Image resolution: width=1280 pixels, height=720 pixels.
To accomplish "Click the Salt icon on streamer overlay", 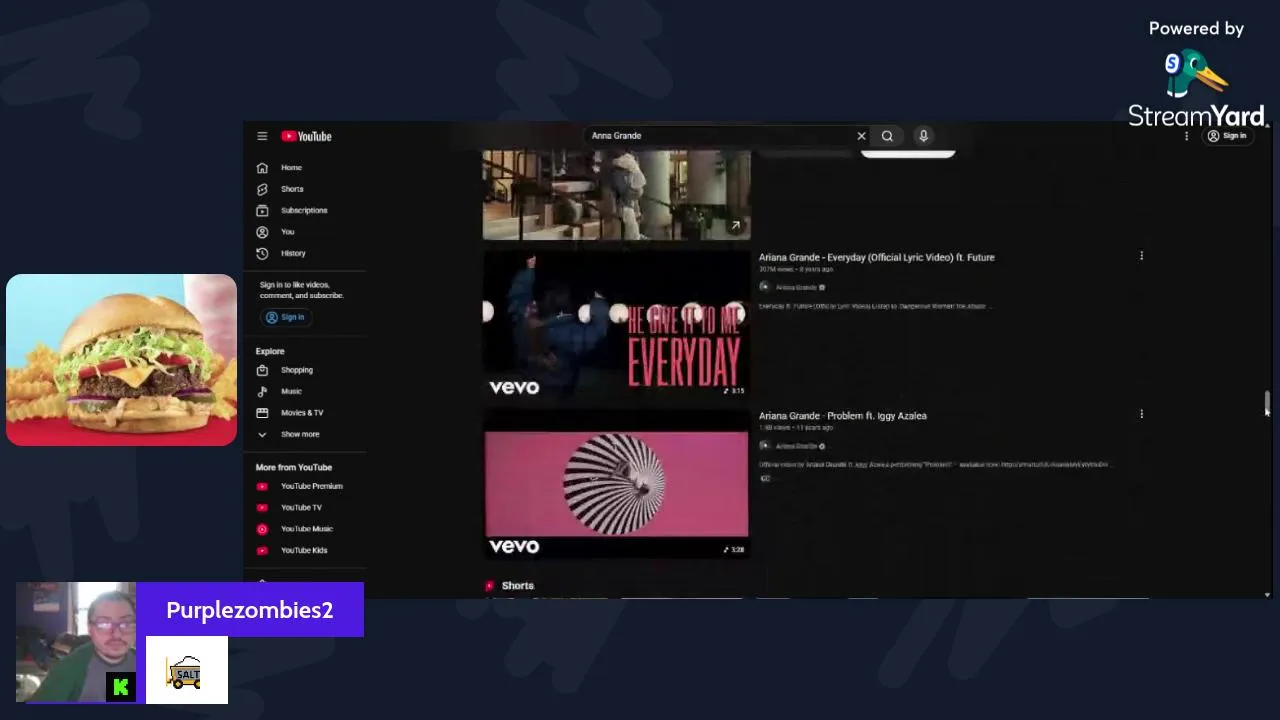I will [187, 671].
